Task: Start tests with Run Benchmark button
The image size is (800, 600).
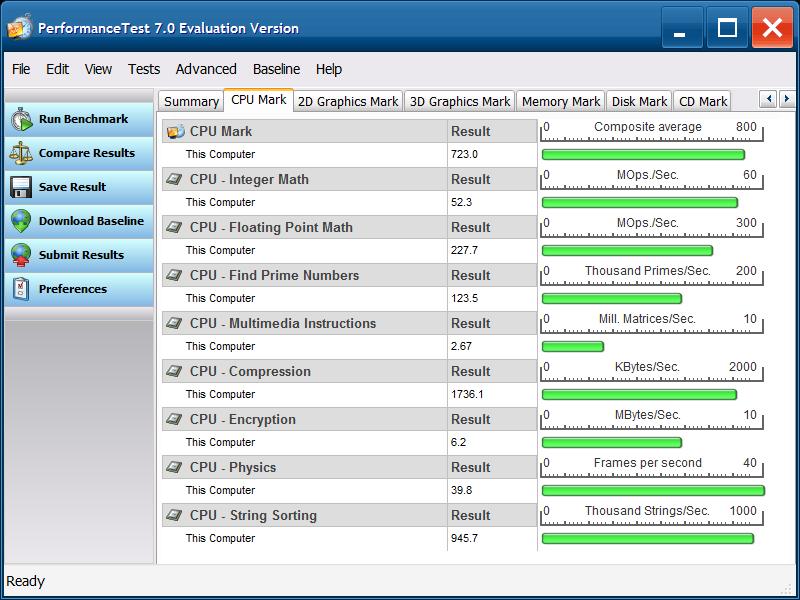Action: (x=79, y=119)
